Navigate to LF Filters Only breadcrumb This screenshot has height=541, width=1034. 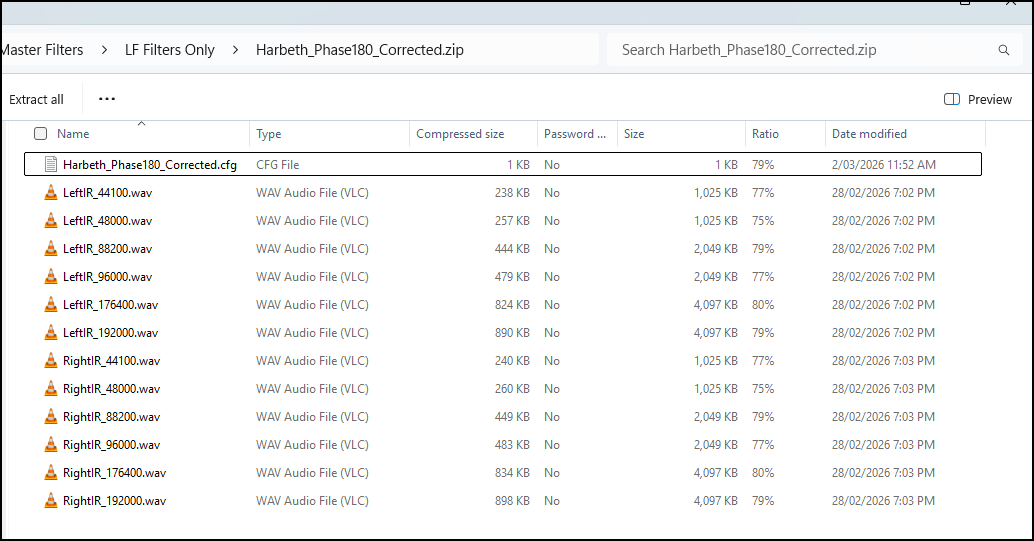coord(169,50)
